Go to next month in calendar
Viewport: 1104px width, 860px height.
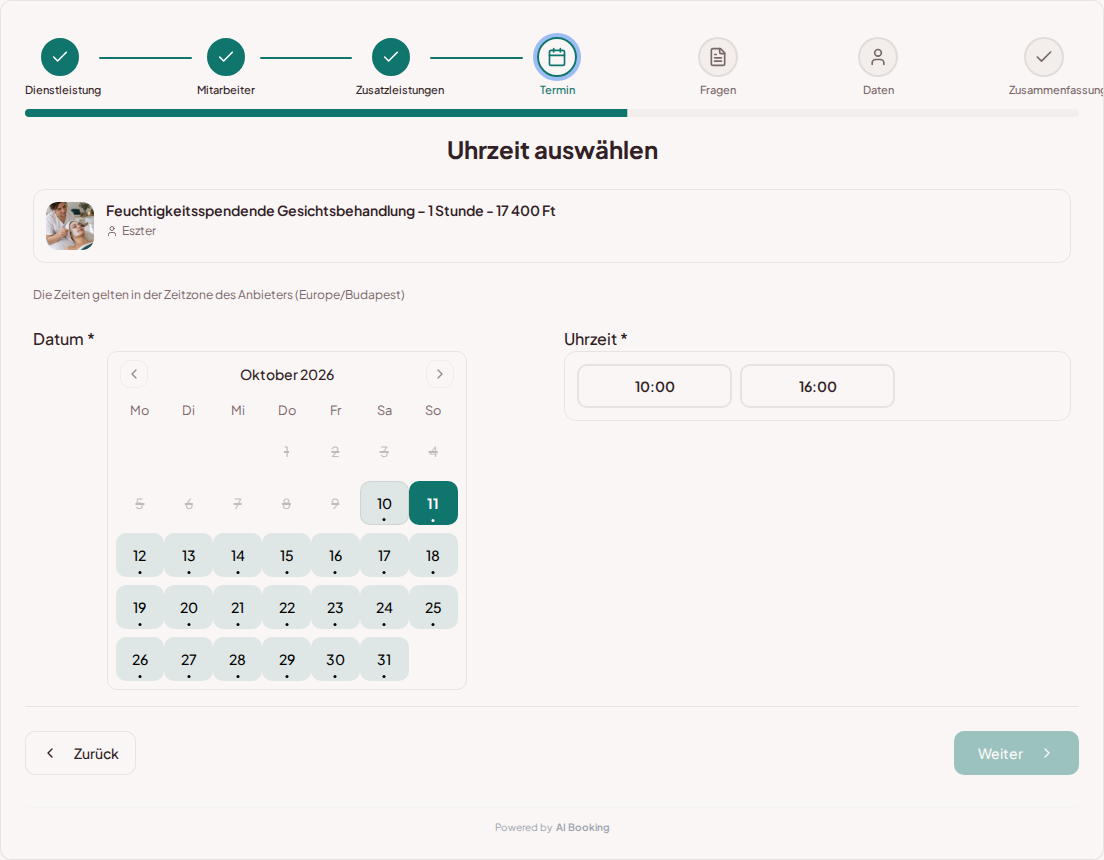(439, 374)
